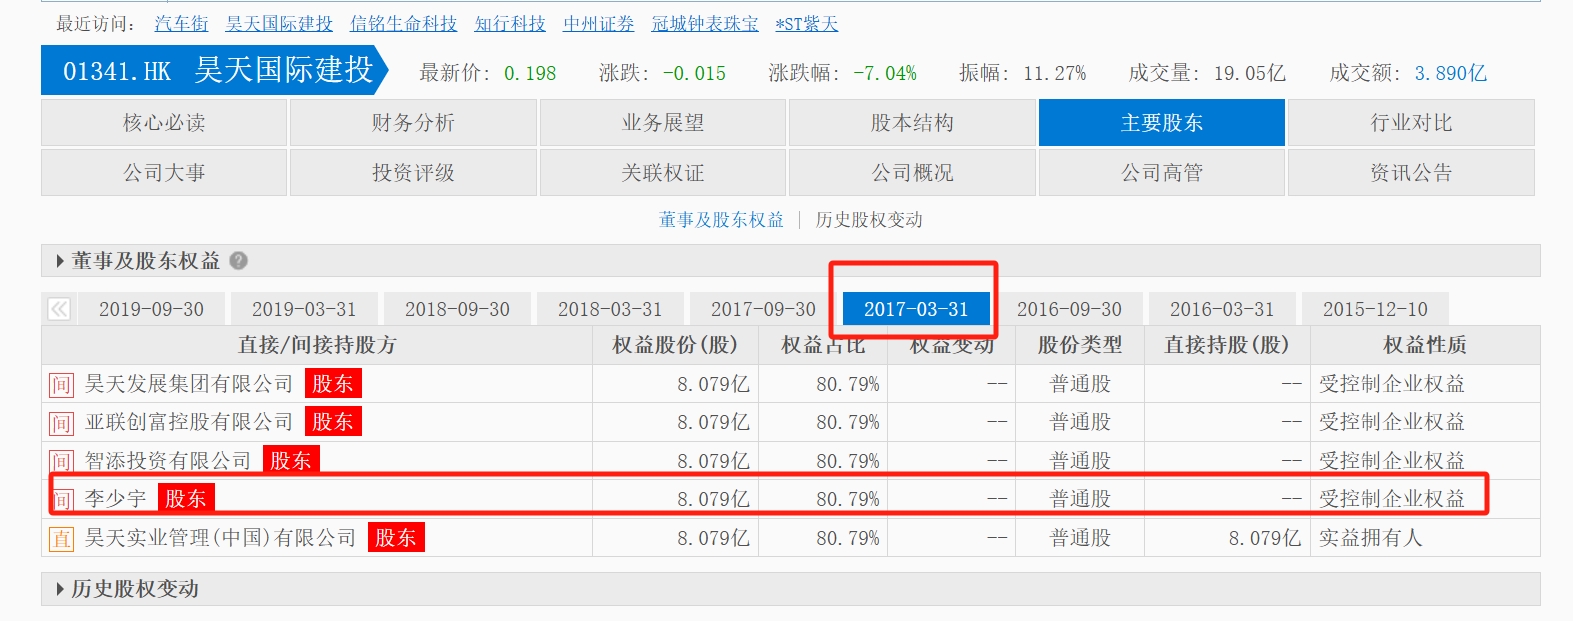Image resolution: width=1573 pixels, height=621 pixels.
Task: Click the 股东 badge next to 亚联创富控股有限公司
Action: tap(333, 421)
